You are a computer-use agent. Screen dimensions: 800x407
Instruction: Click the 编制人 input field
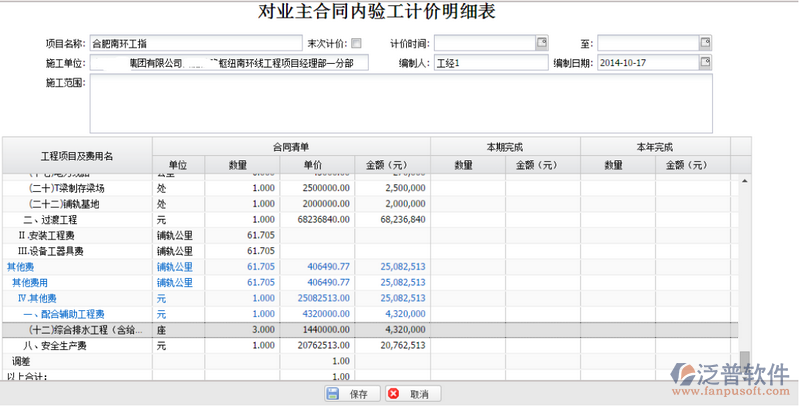[490, 62]
